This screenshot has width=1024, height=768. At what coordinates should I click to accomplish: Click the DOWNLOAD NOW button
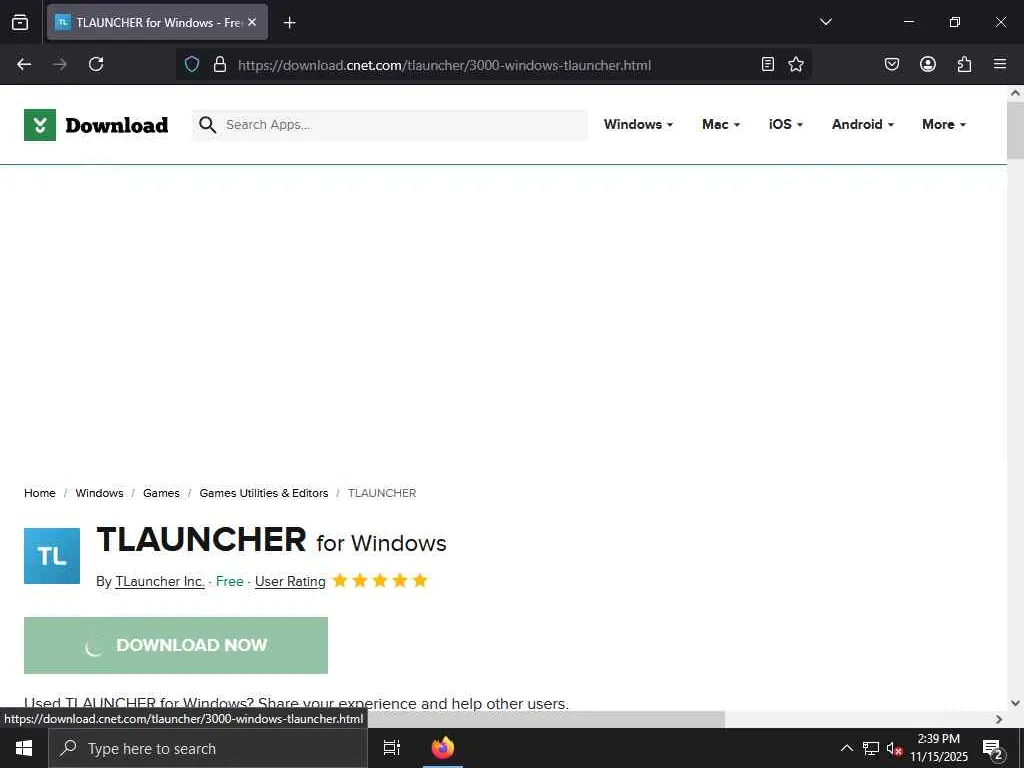(x=176, y=645)
